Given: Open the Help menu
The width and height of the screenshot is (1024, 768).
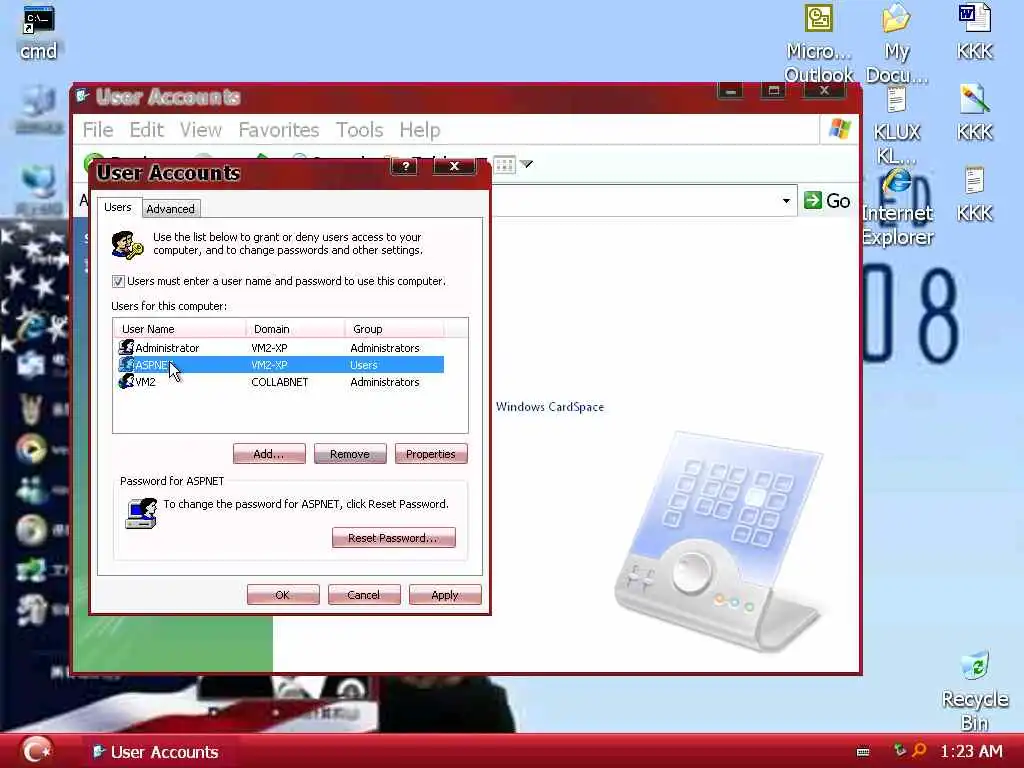Looking at the screenshot, I should point(420,130).
